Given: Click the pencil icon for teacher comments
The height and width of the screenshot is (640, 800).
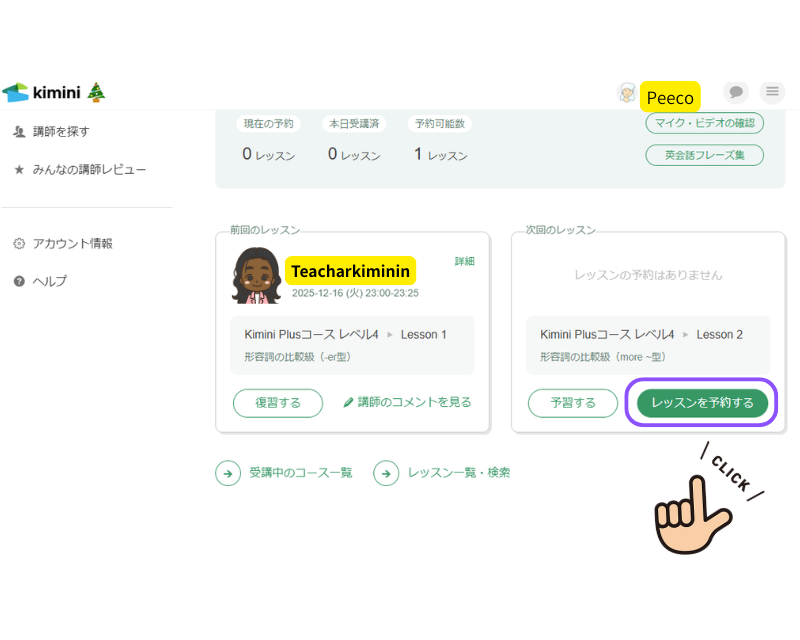Looking at the screenshot, I should [x=348, y=403].
